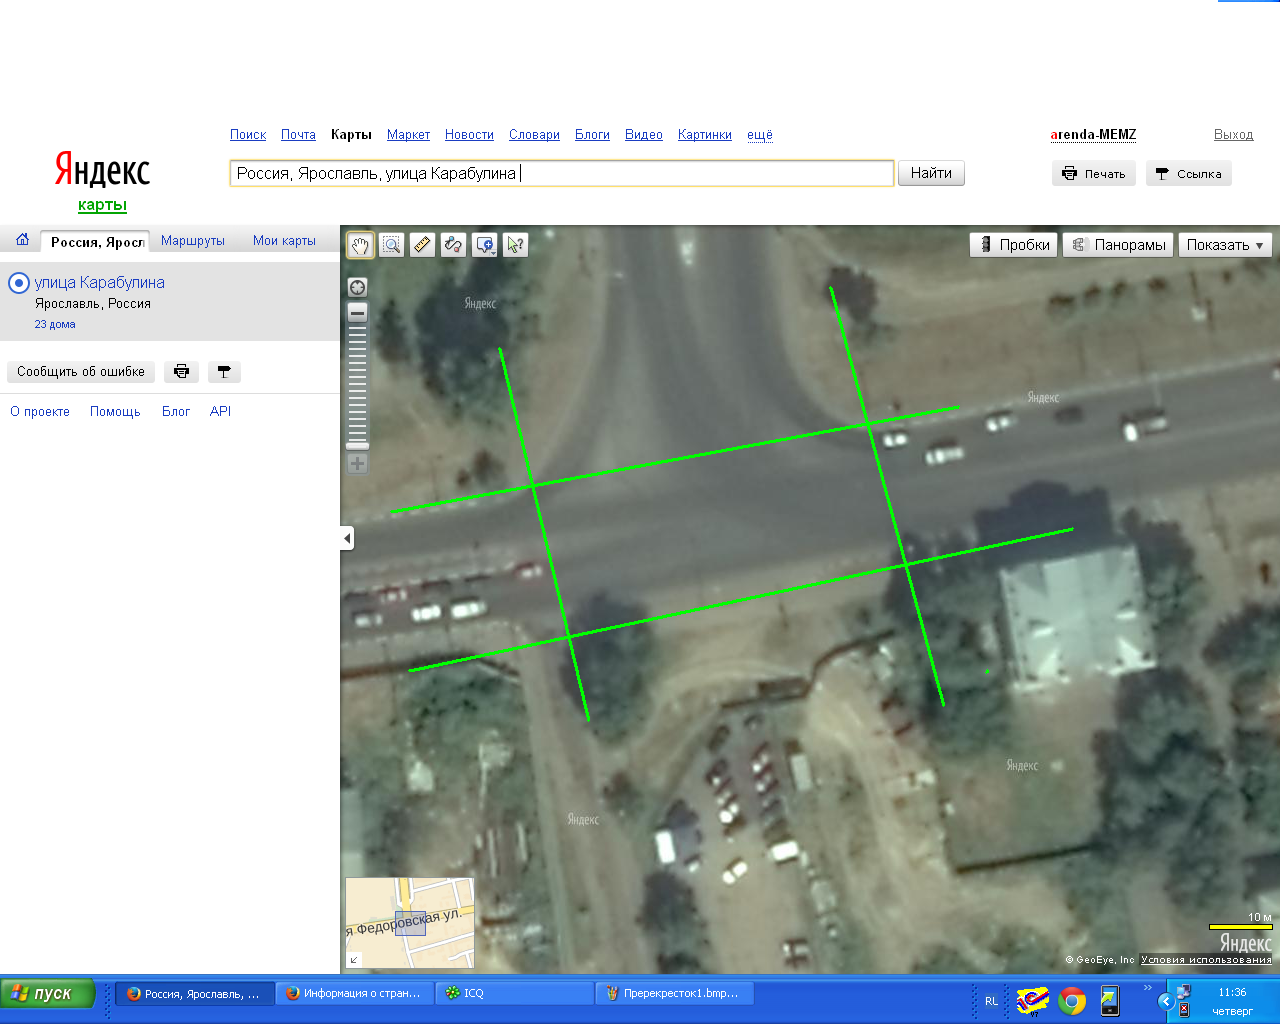The height and width of the screenshot is (1024, 1280).
Task: Open the Мои карты tab
Action: click(x=284, y=241)
